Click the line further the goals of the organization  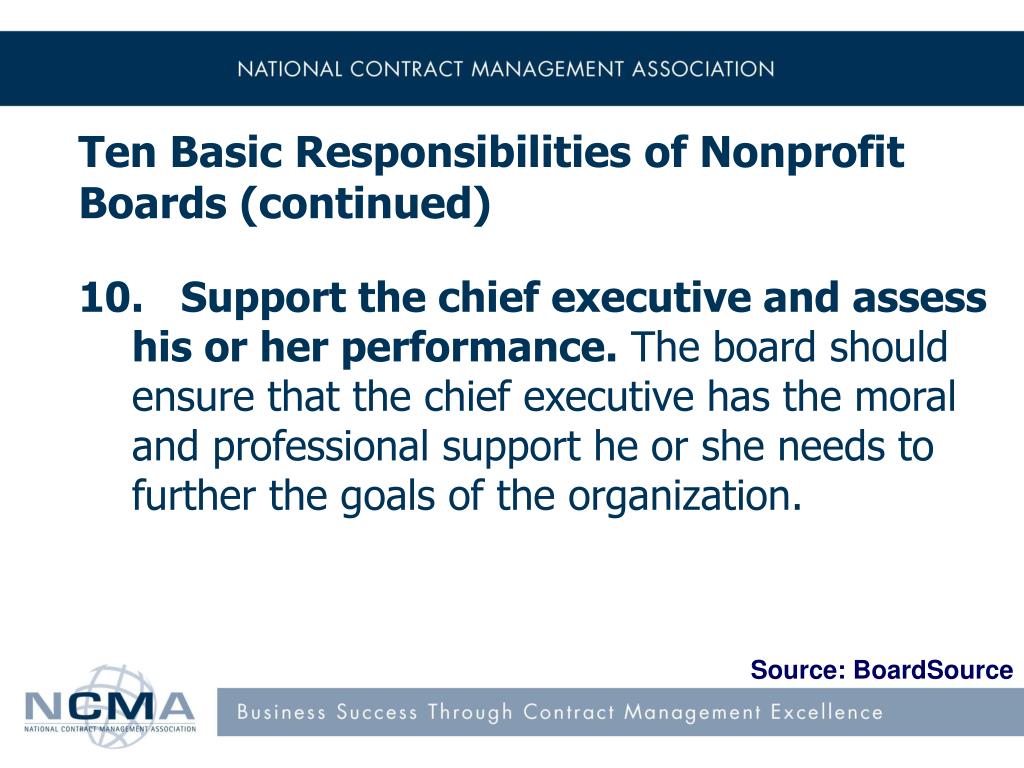466,496
